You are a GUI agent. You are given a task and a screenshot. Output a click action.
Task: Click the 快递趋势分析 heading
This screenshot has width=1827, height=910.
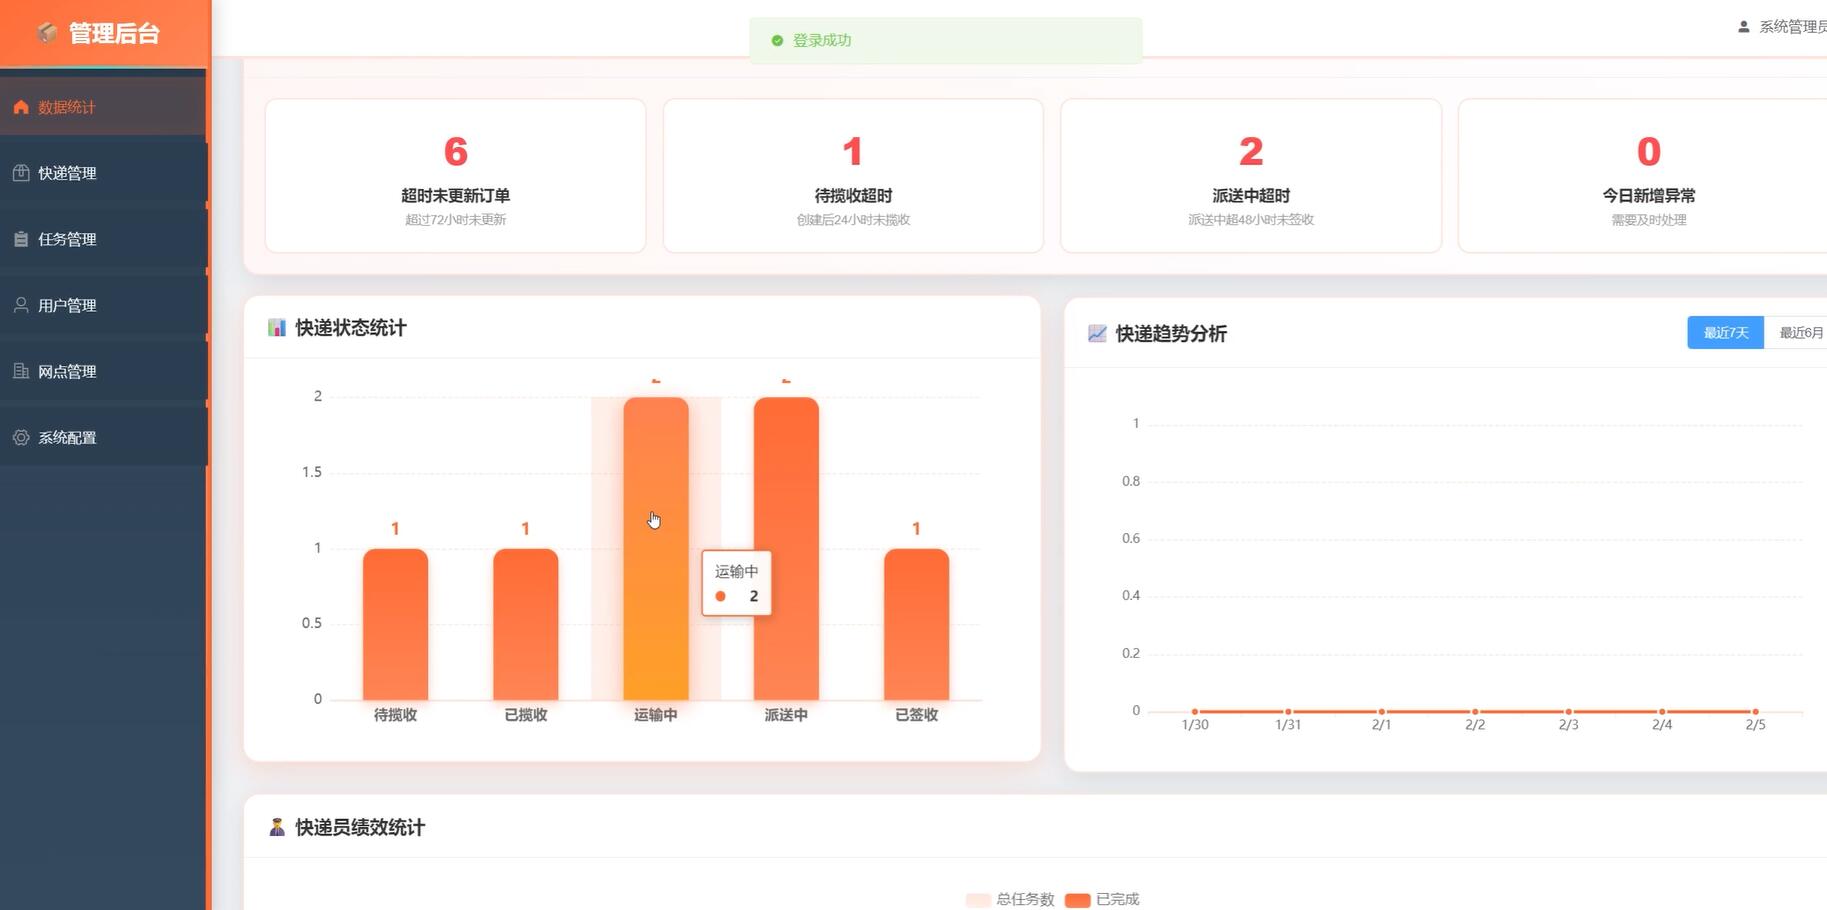[1171, 334]
